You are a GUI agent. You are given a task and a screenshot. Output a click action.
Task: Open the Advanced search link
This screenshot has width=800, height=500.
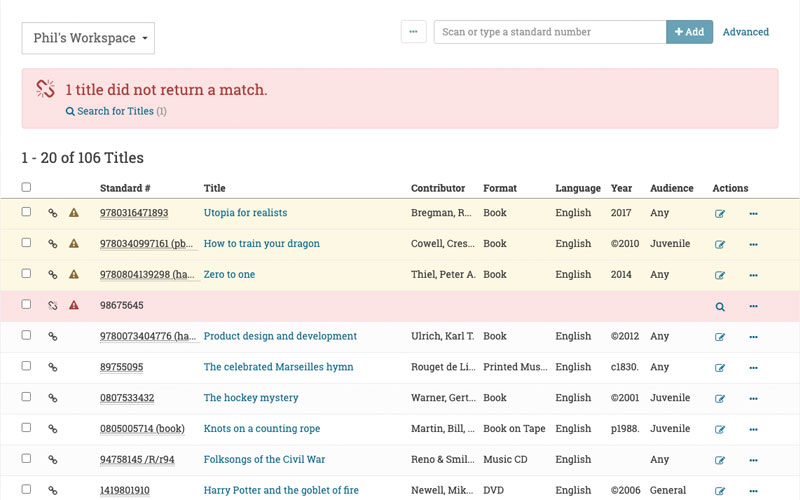pyautogui.click(x=745, y=32)
